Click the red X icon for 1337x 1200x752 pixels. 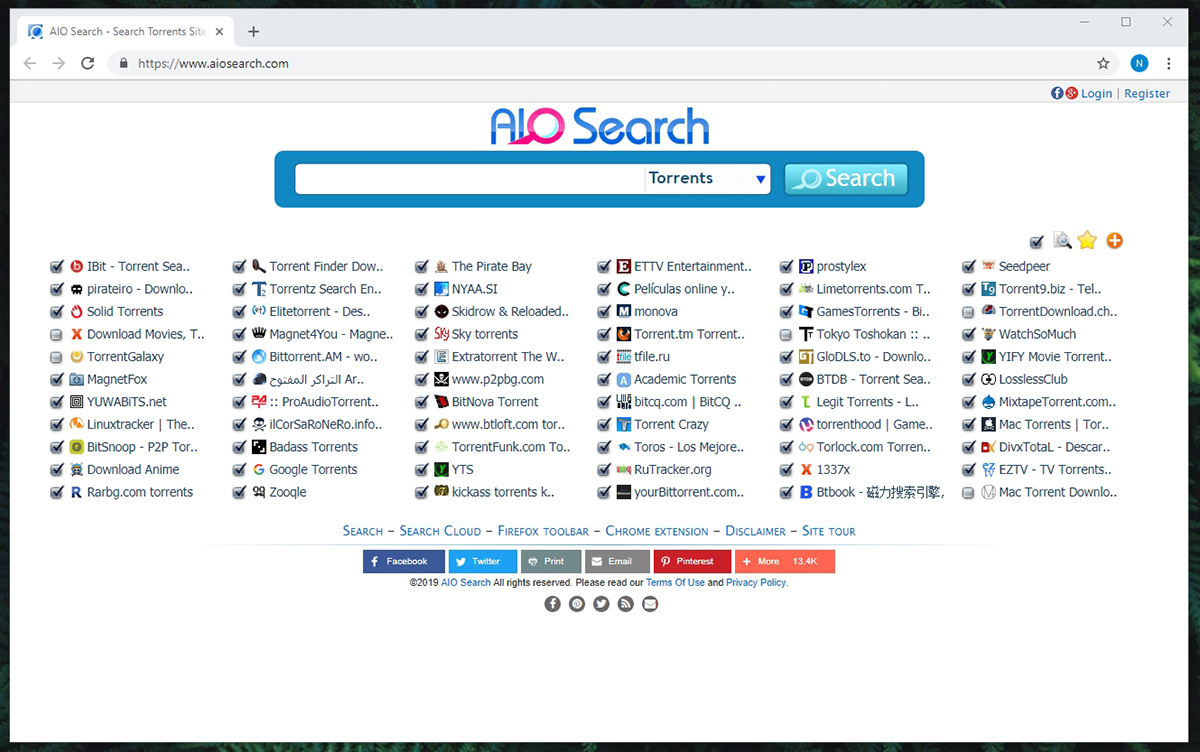click(806, 470)
